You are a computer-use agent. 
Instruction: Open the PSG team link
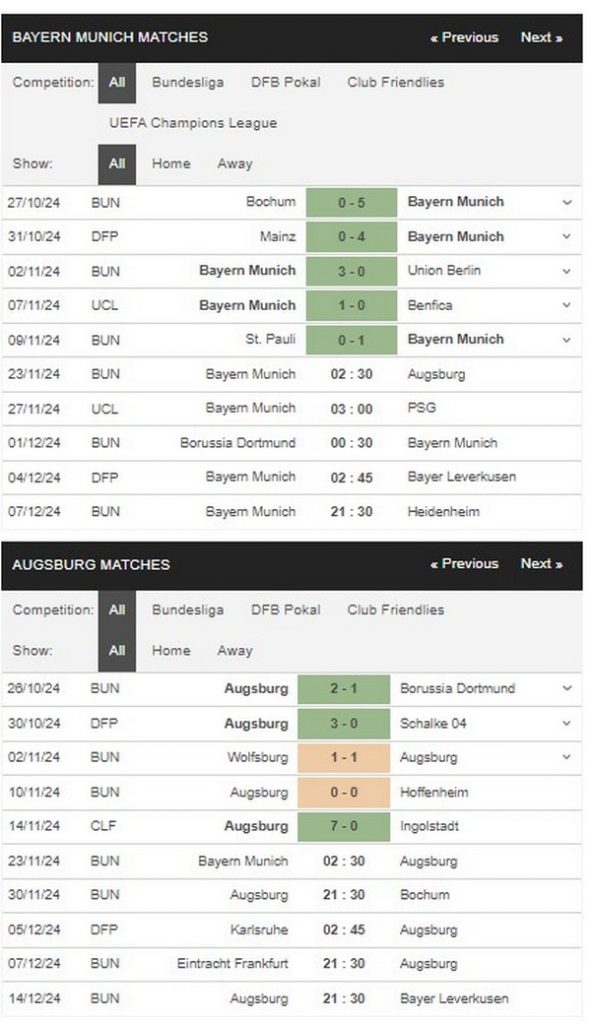pyautogui.click(x=421, y=408)
